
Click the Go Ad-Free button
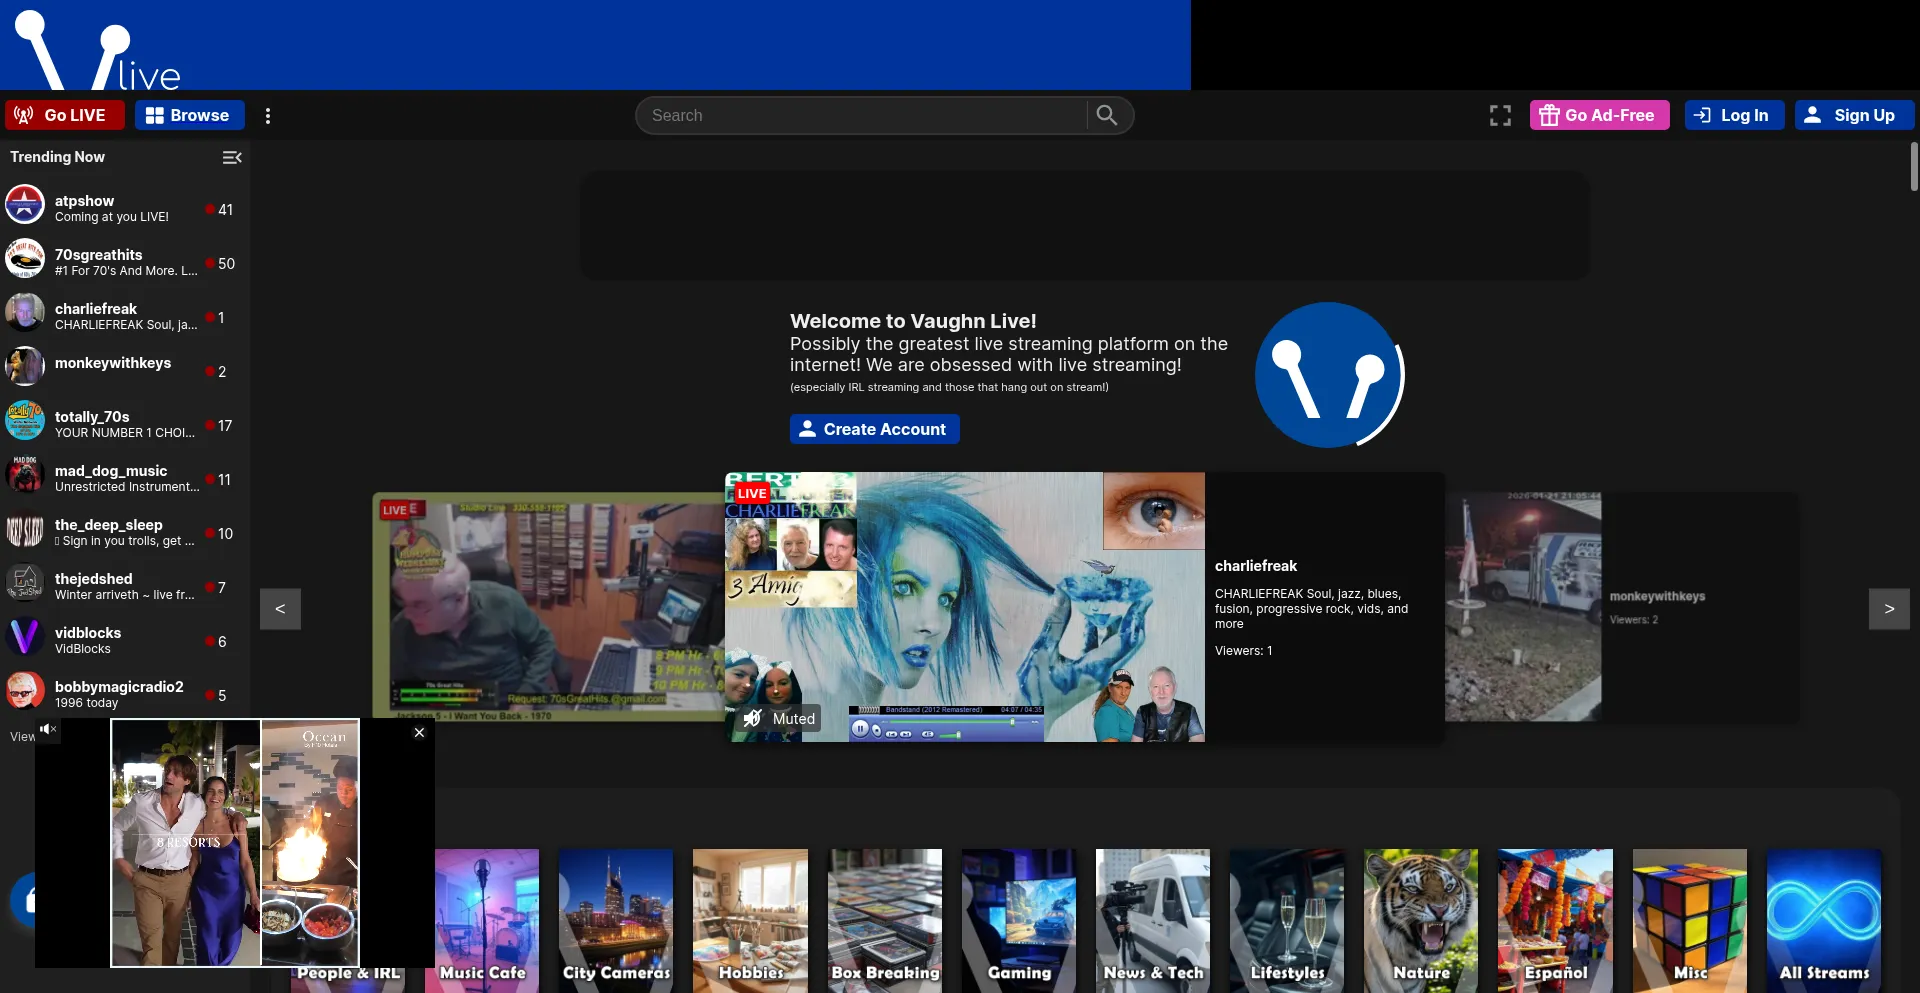(x=1599, y=115)
